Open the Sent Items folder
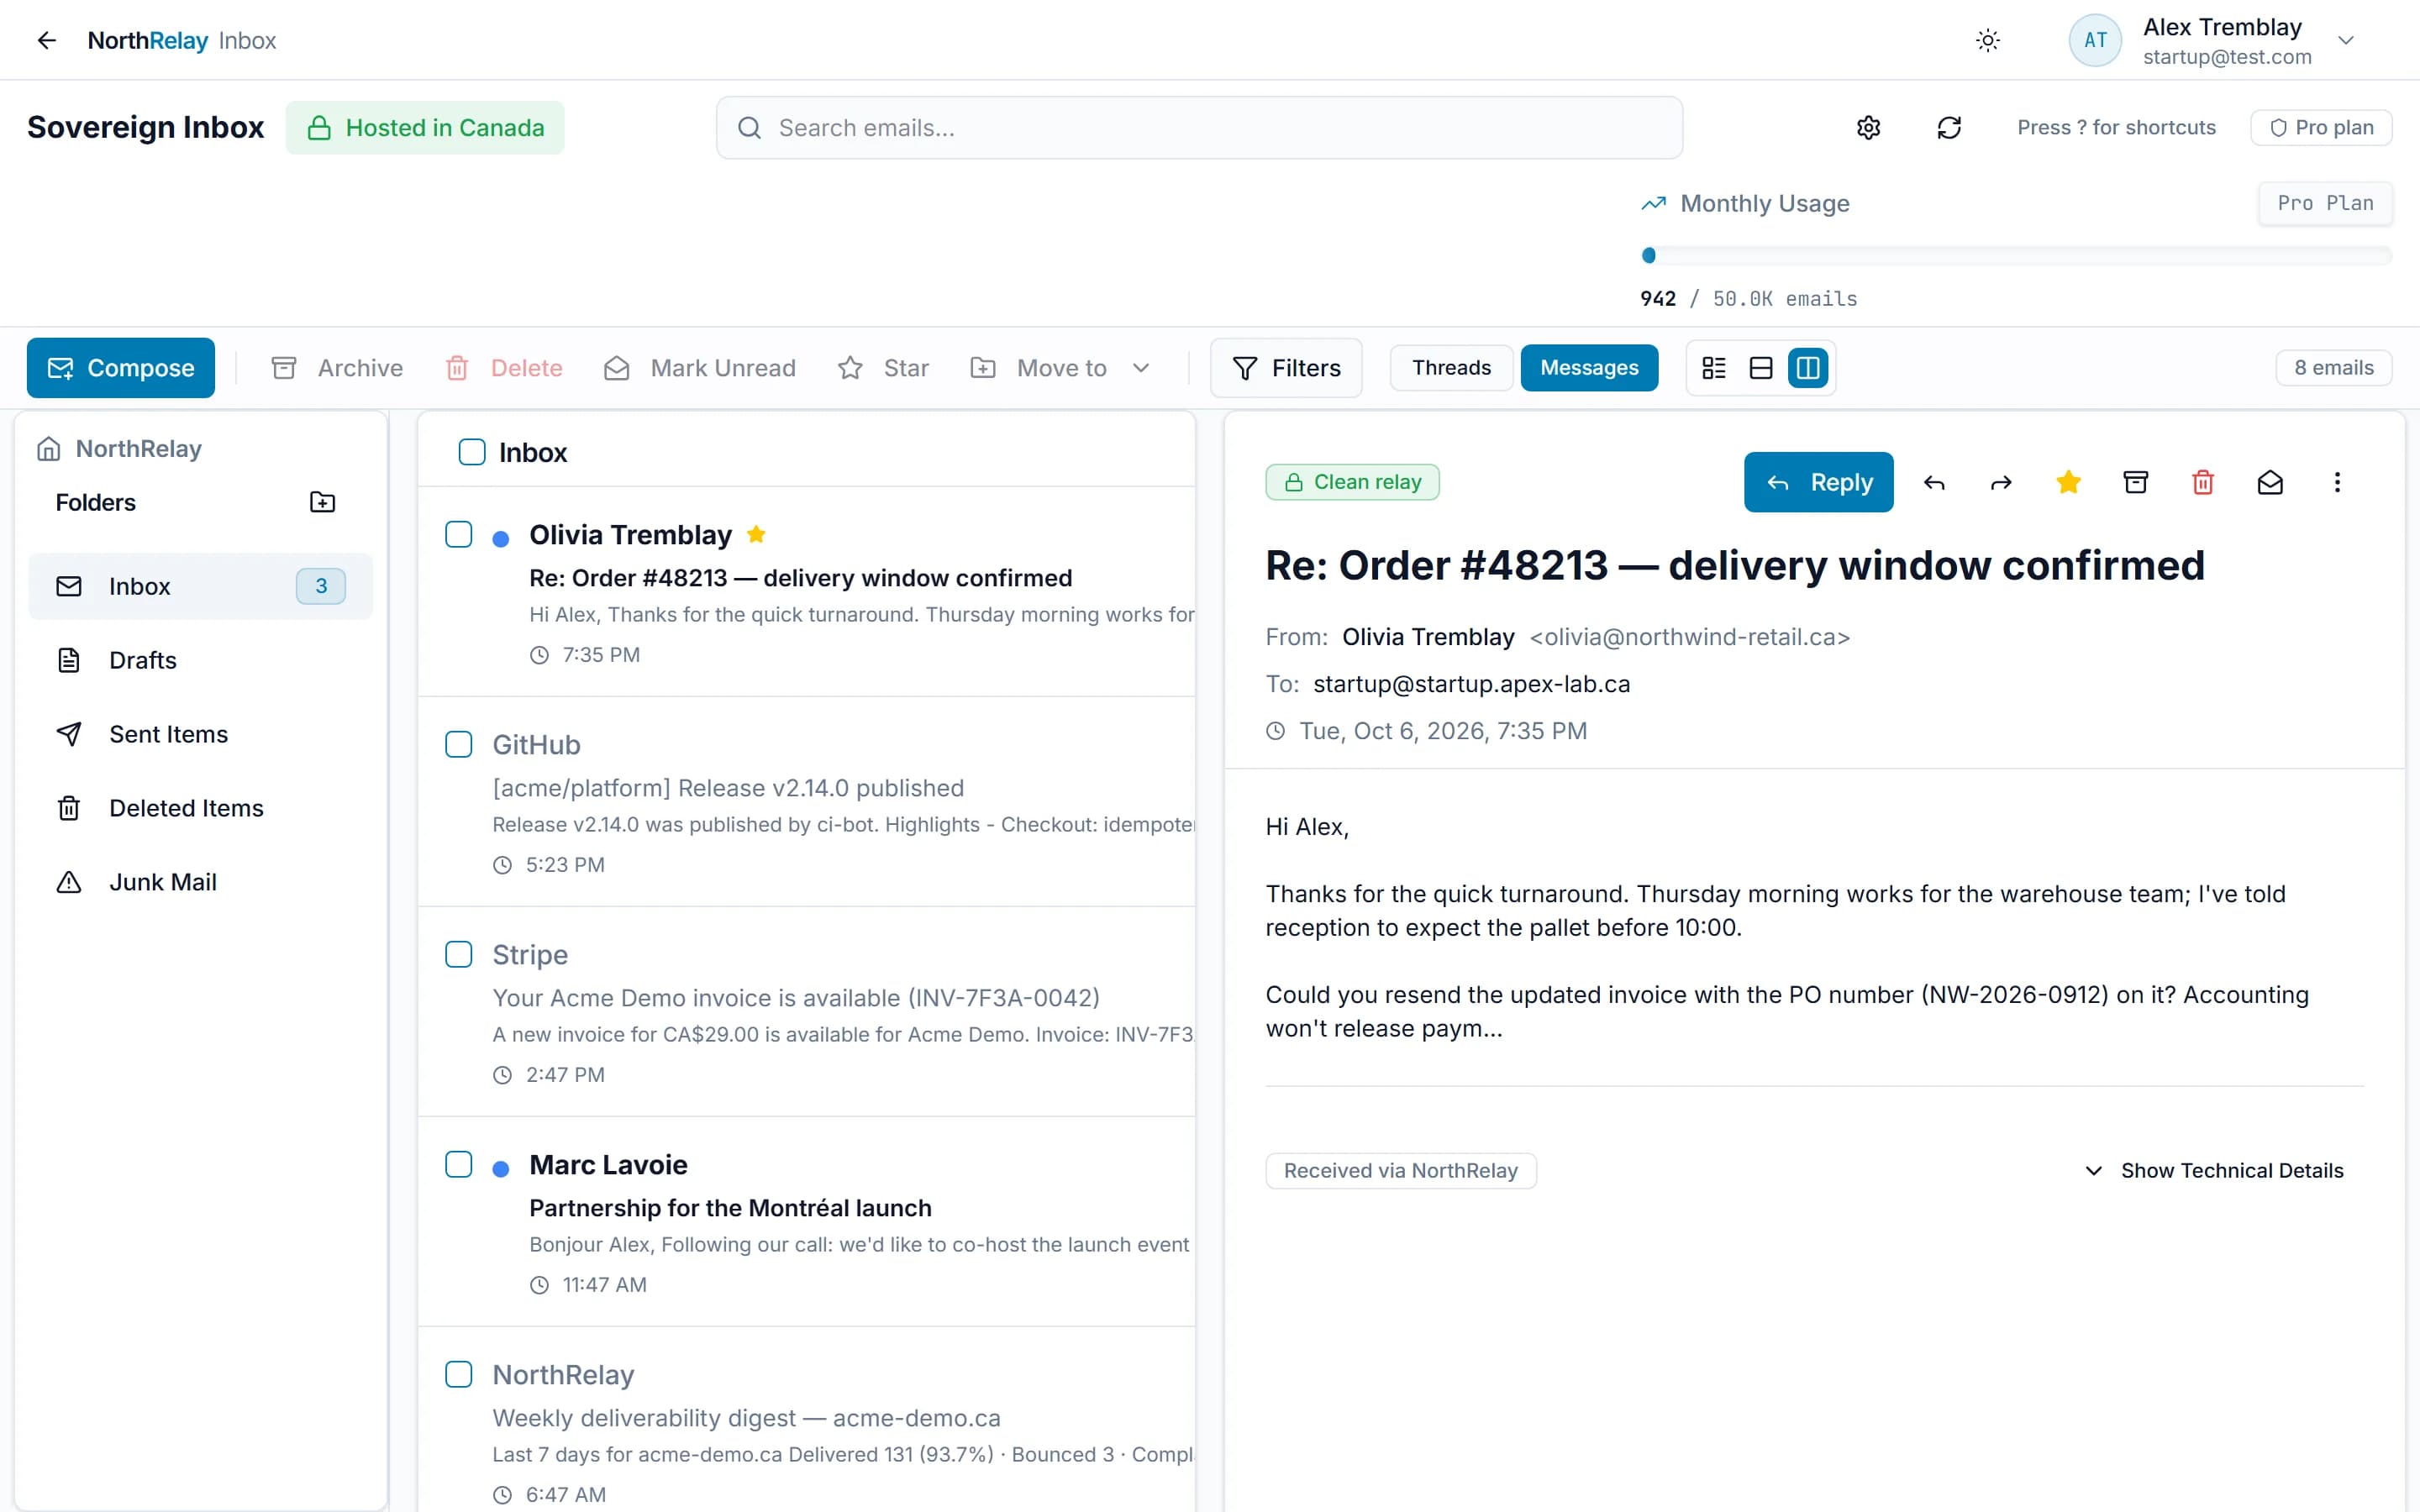2420x1512 pixels. point(200,734)
